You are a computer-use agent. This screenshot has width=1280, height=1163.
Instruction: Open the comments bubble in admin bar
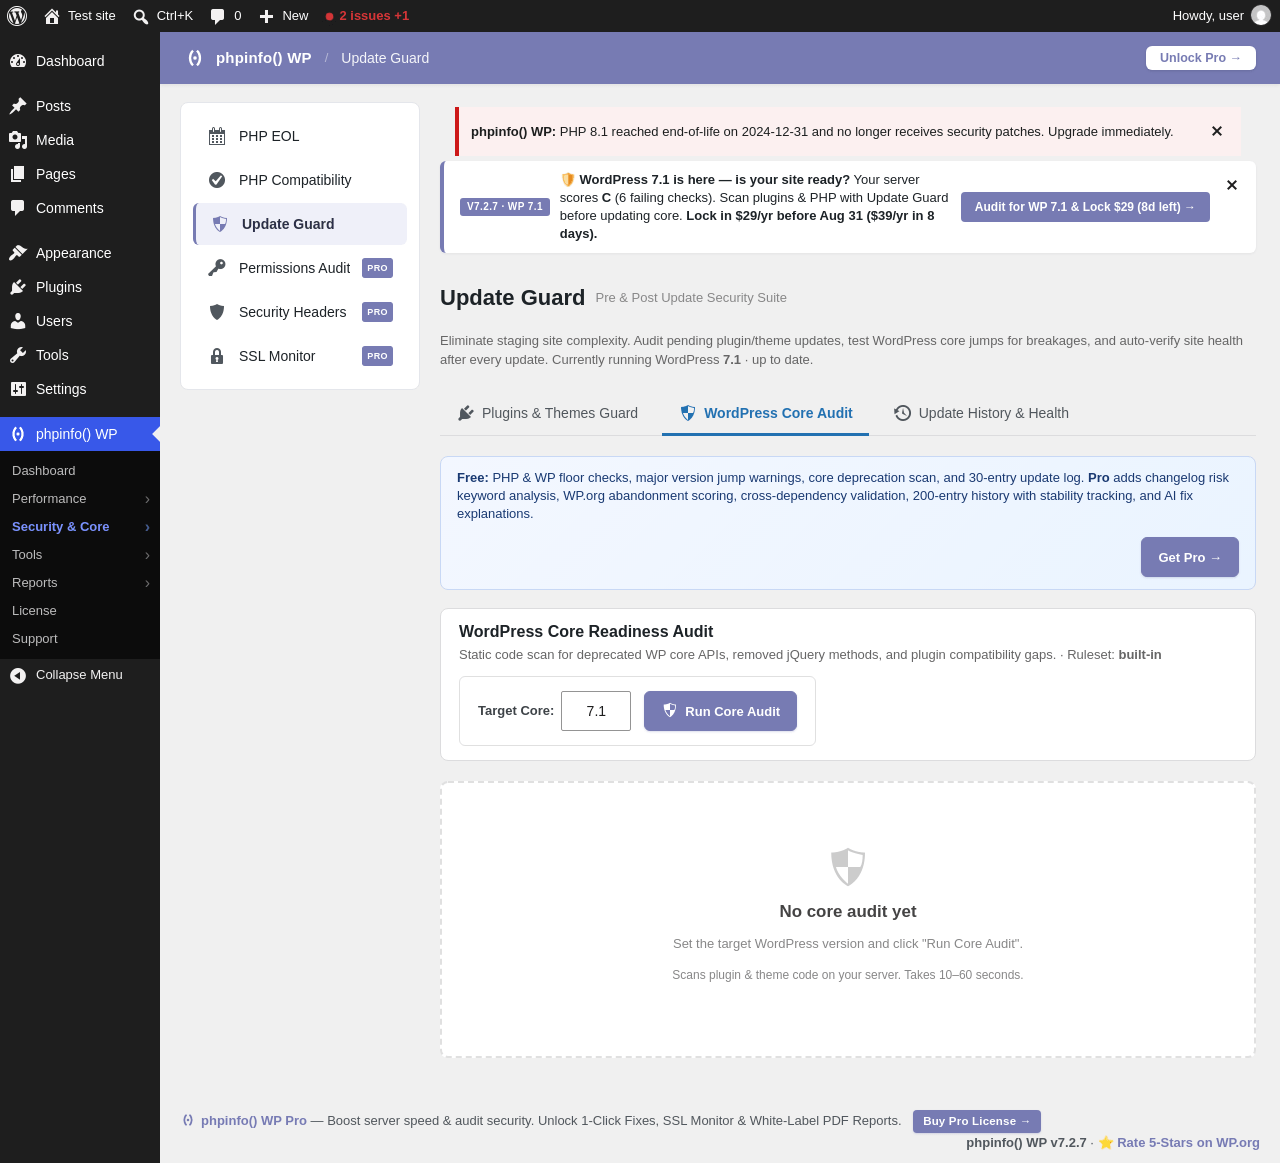coord(218,16)
